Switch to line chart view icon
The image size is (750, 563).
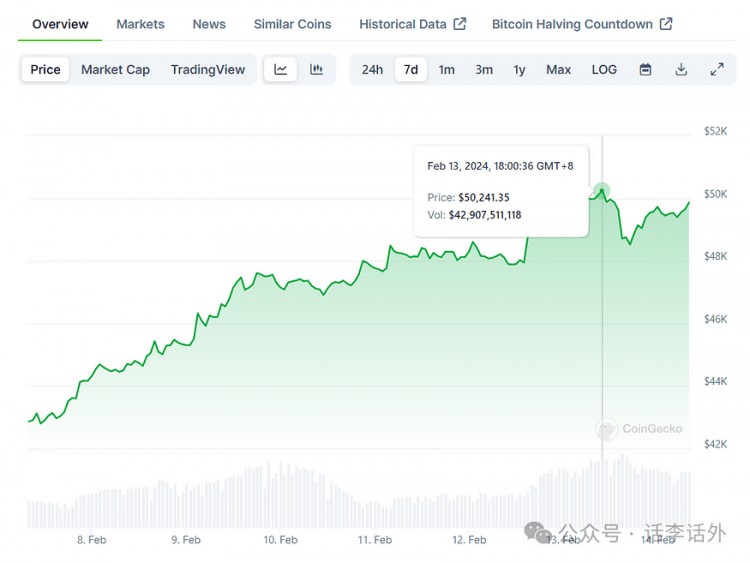pyautogui.click(x=281, y=70)
